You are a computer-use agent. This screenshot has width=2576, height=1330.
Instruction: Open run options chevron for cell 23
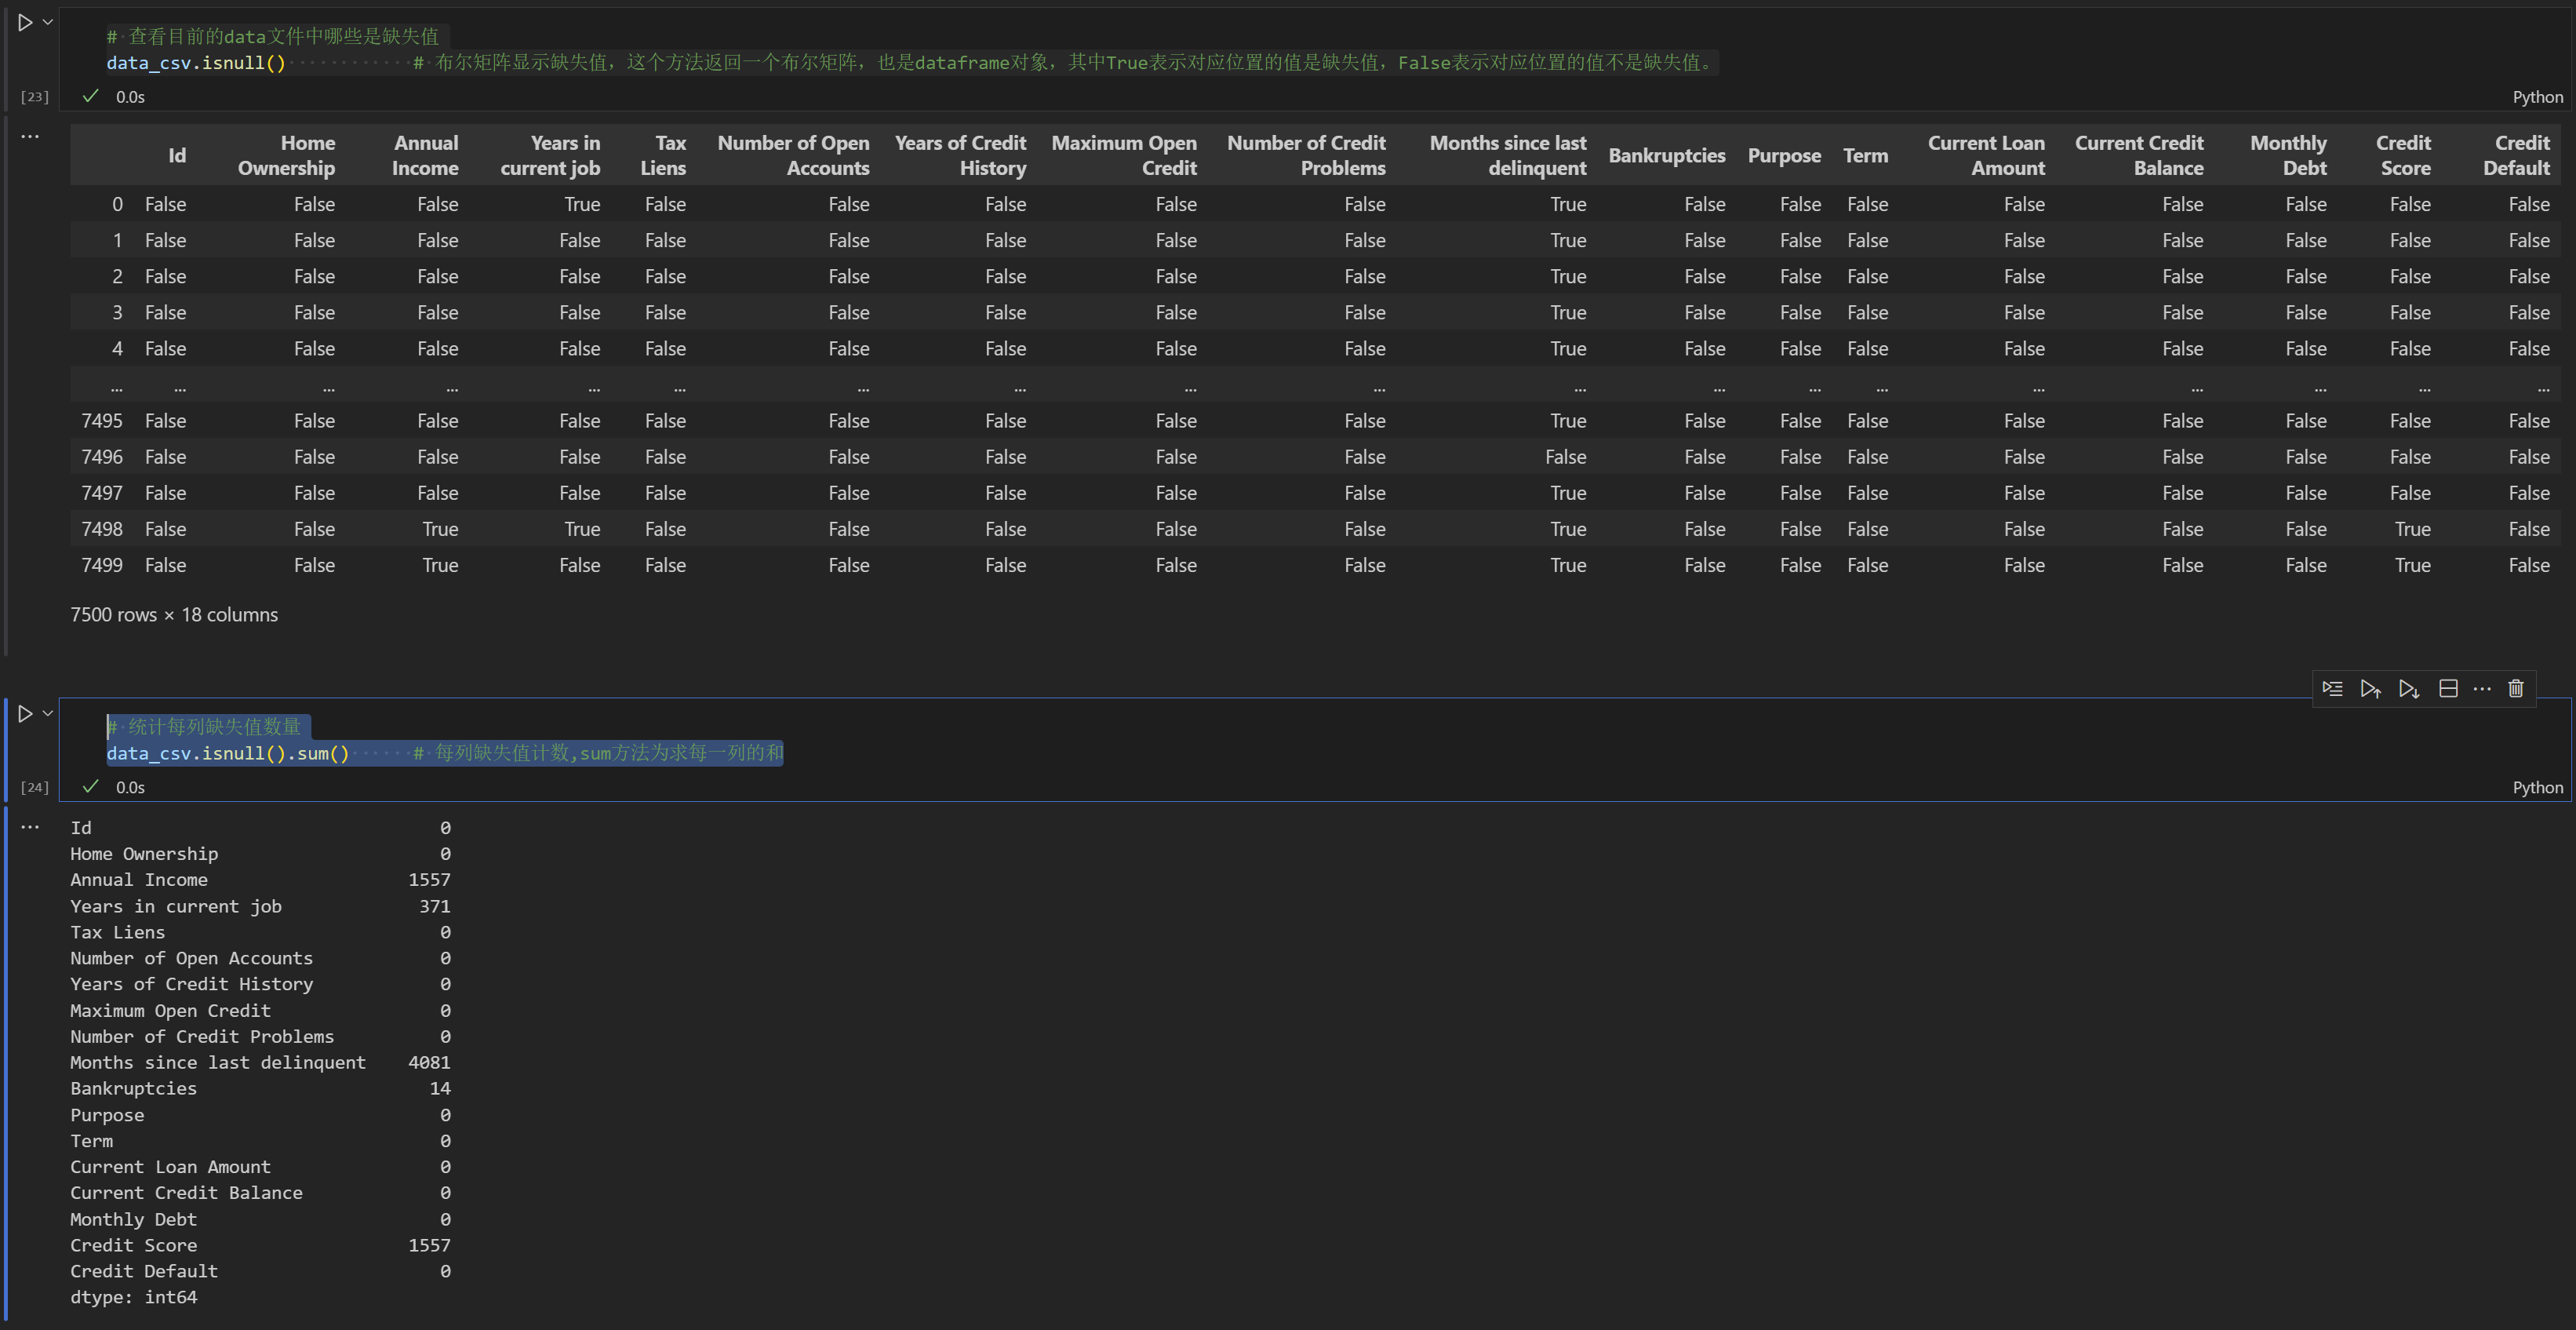(47, 21)
